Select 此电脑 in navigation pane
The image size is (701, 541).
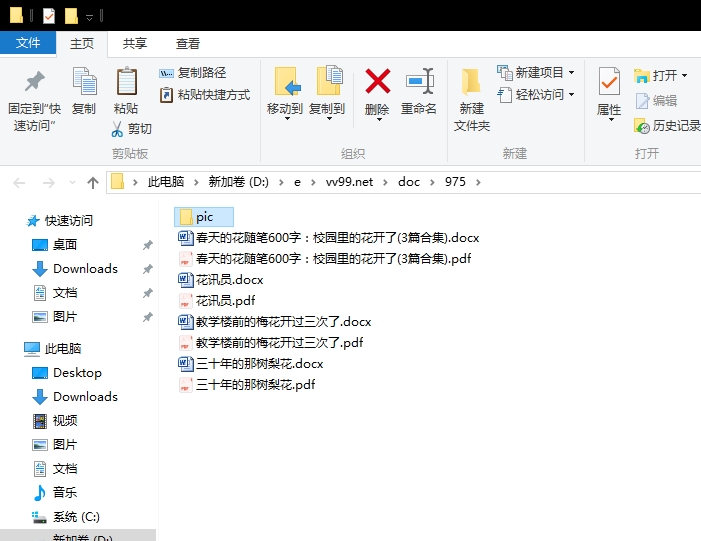[x=52, y=348]
